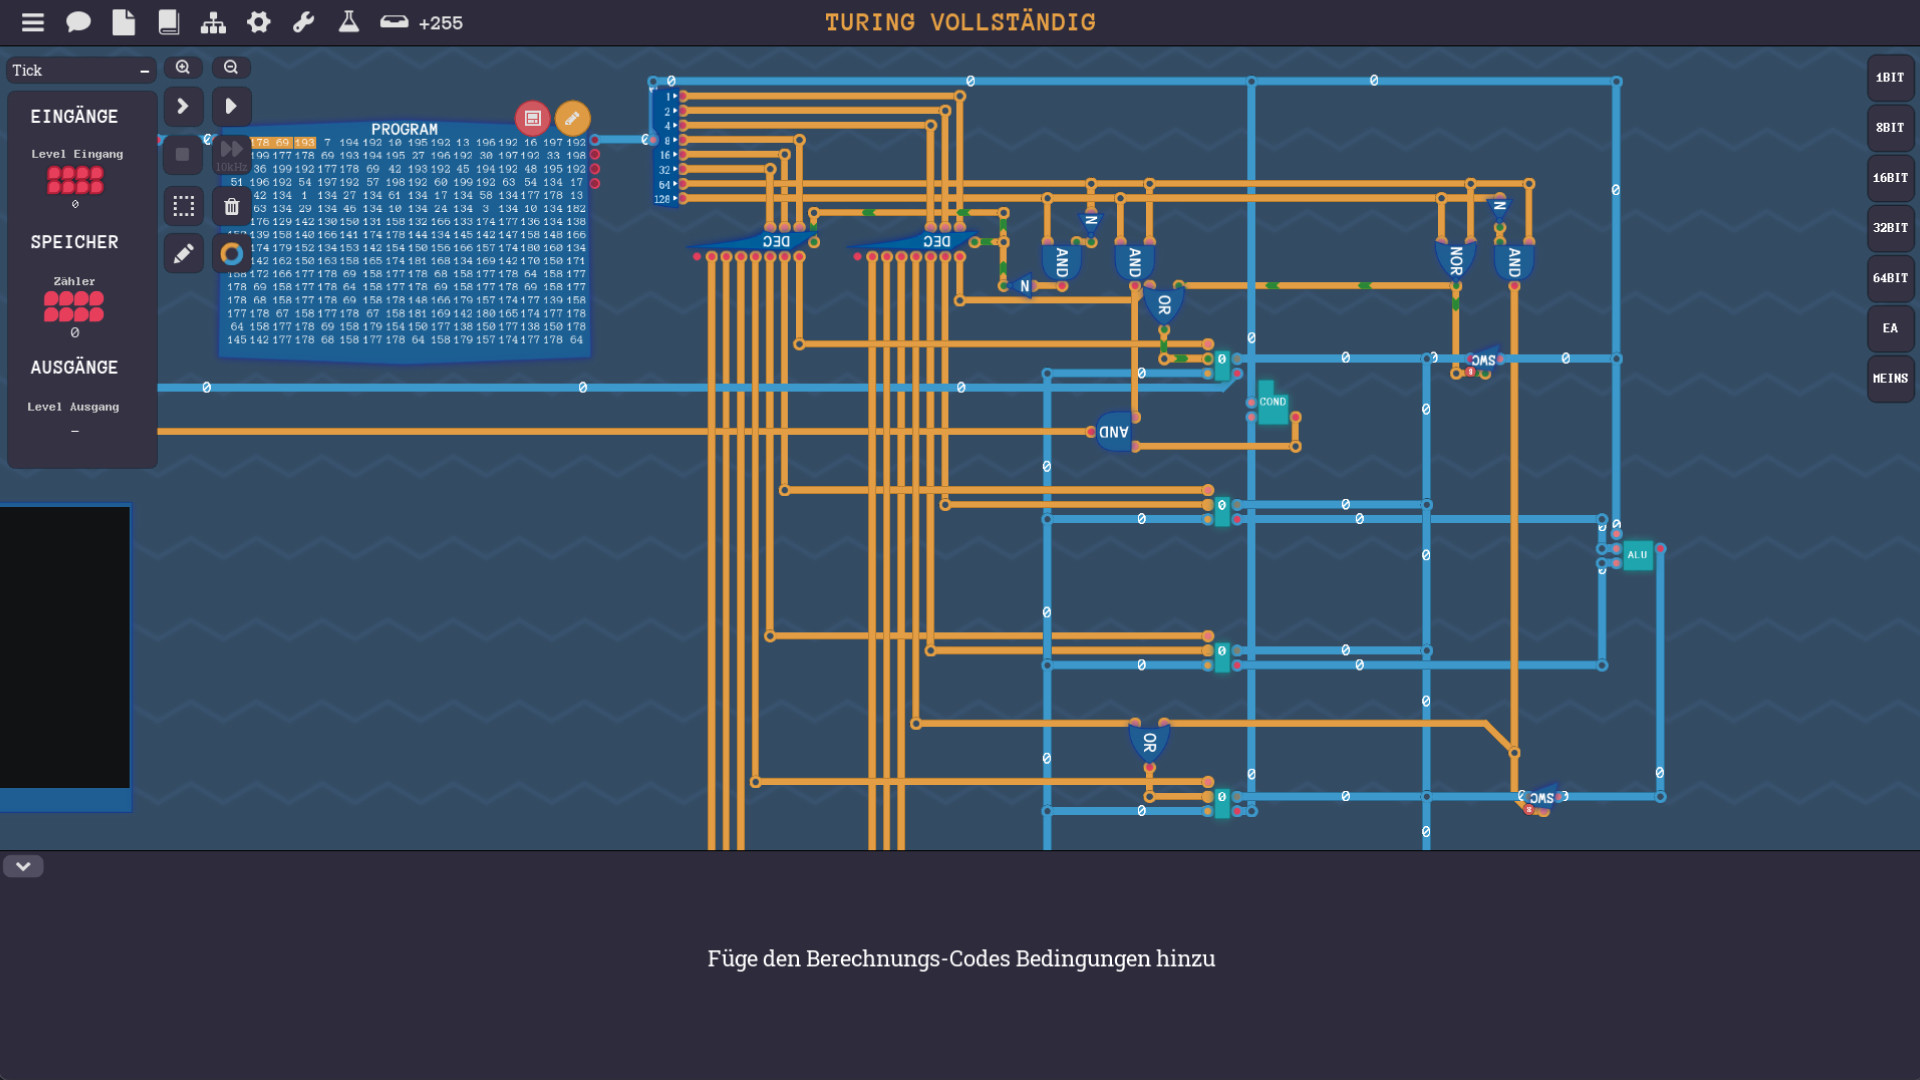Image resolution: width=1920 pixels, height=1080 pixels.
Task: Select the 8BIT component category
Action: [x=1889, y=128]
